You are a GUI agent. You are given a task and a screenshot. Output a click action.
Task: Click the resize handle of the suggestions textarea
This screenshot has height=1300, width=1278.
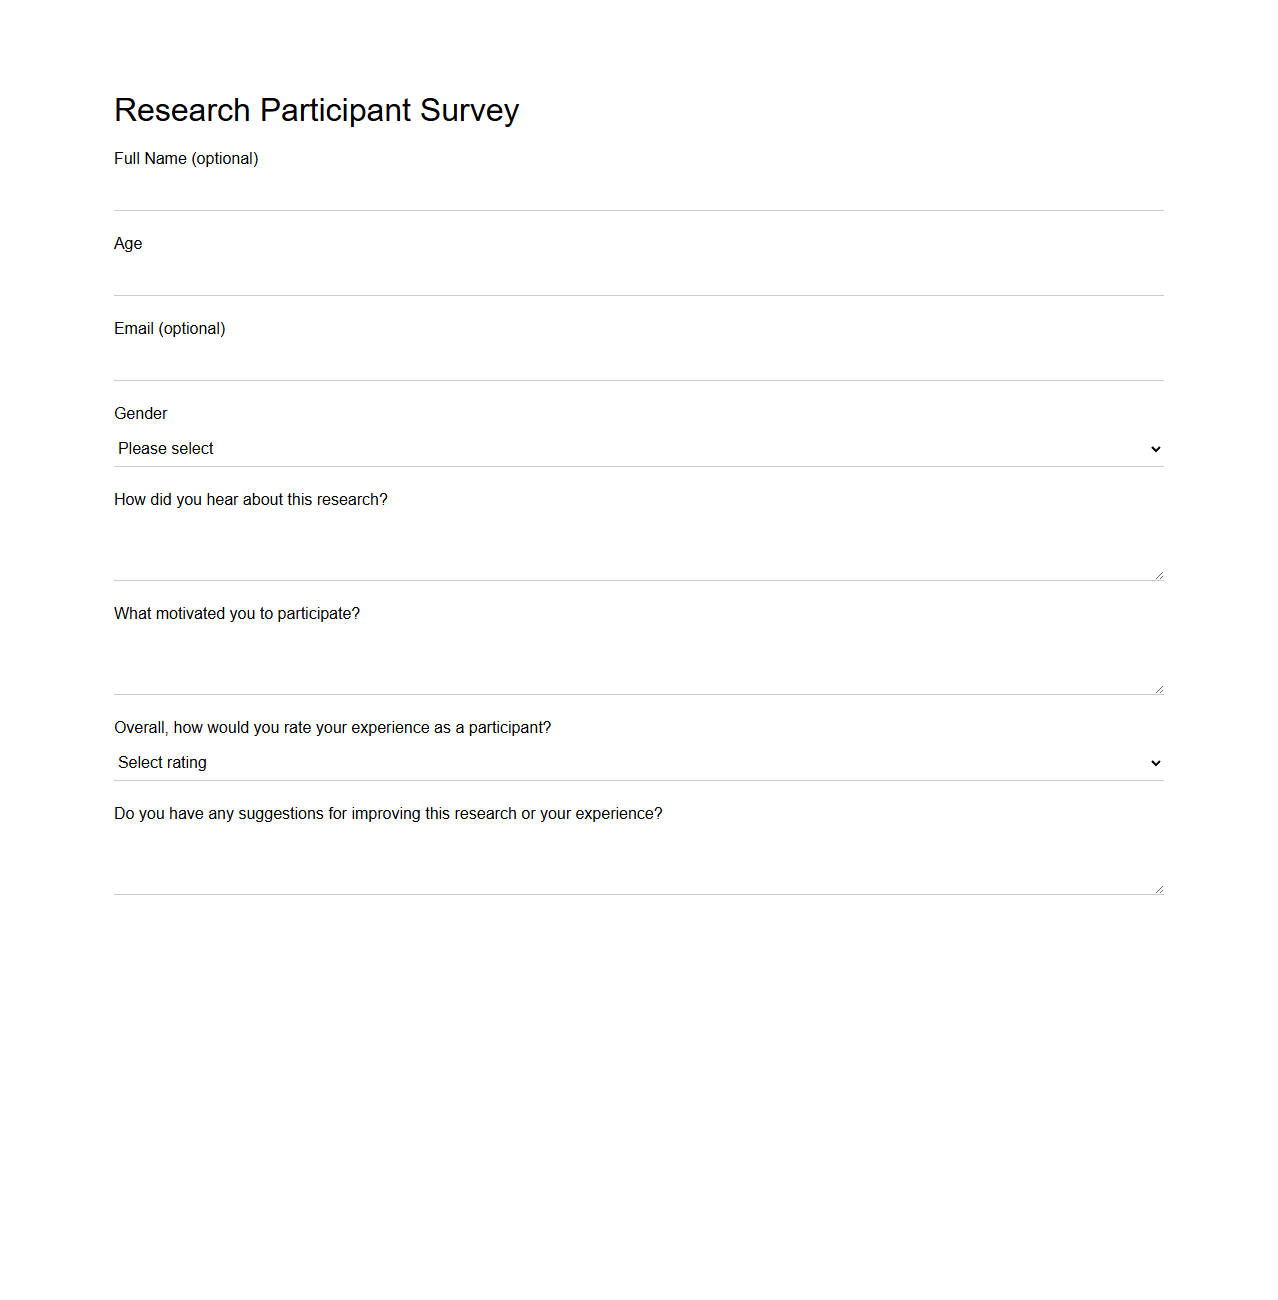point(1158,886)
